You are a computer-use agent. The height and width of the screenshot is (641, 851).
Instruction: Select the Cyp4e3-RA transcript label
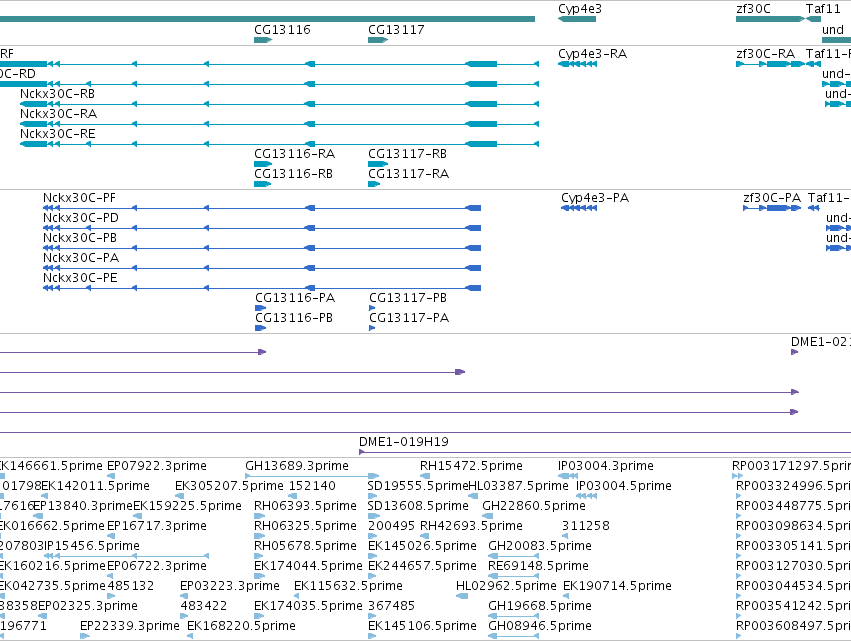[x=592, y=54]
